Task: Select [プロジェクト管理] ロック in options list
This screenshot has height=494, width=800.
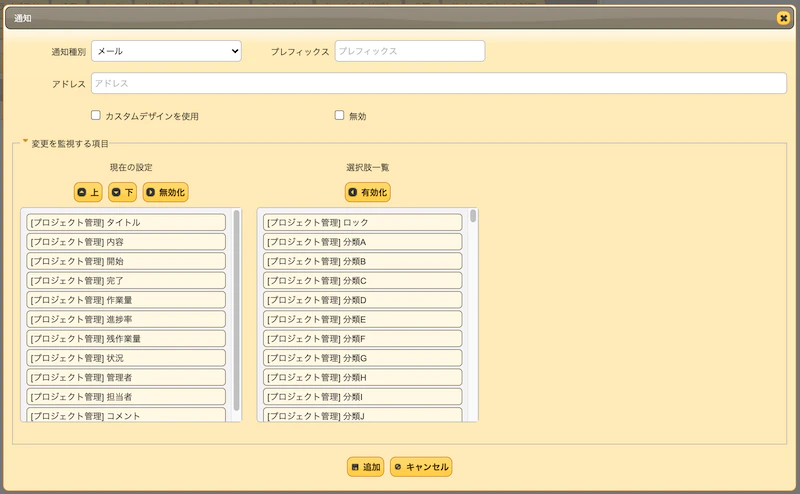Action: [363, 223]
